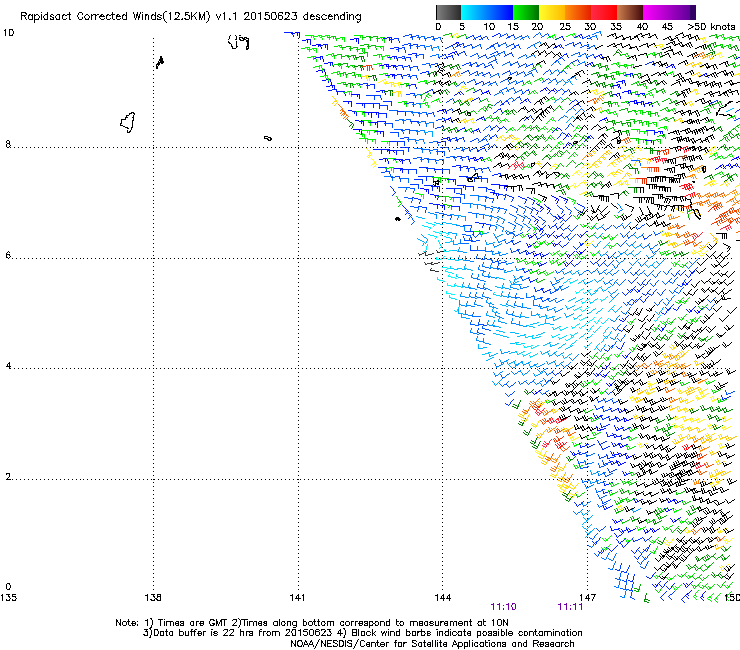Click the latitude label '2' on axis
This screenshot has height=650, width=740.
[8, 477]
